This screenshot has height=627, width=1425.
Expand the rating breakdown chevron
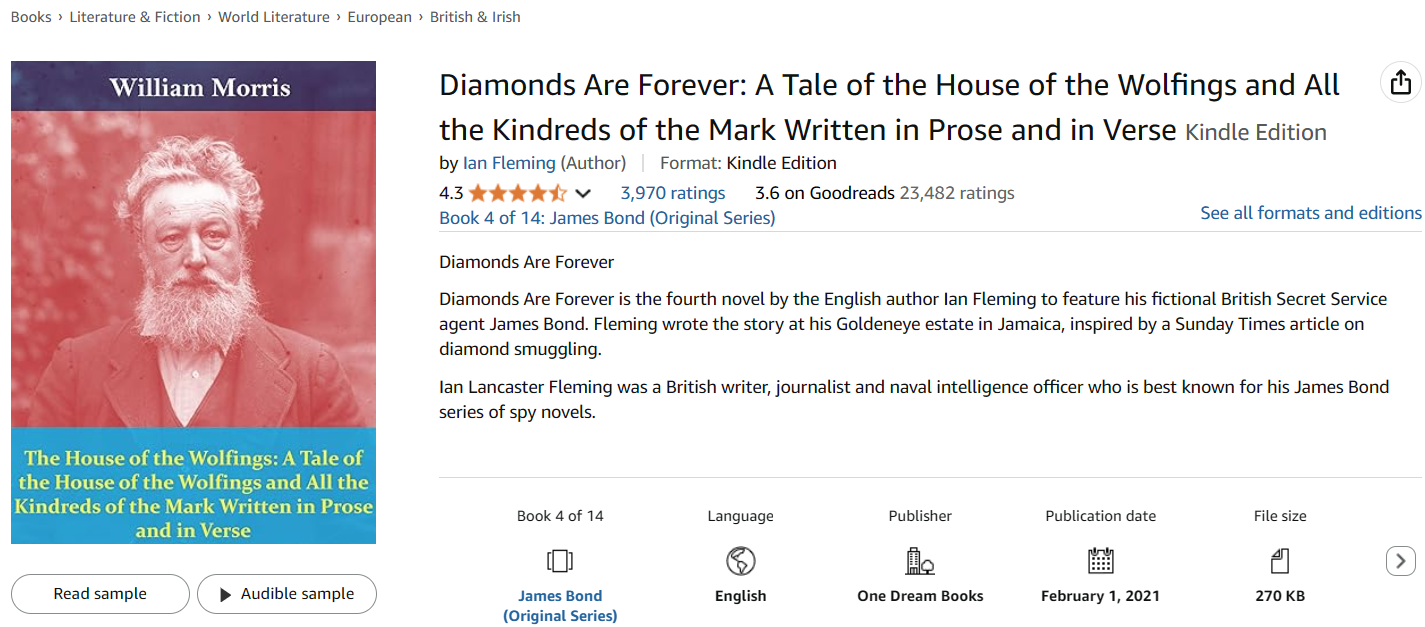[x=583, y=193]
